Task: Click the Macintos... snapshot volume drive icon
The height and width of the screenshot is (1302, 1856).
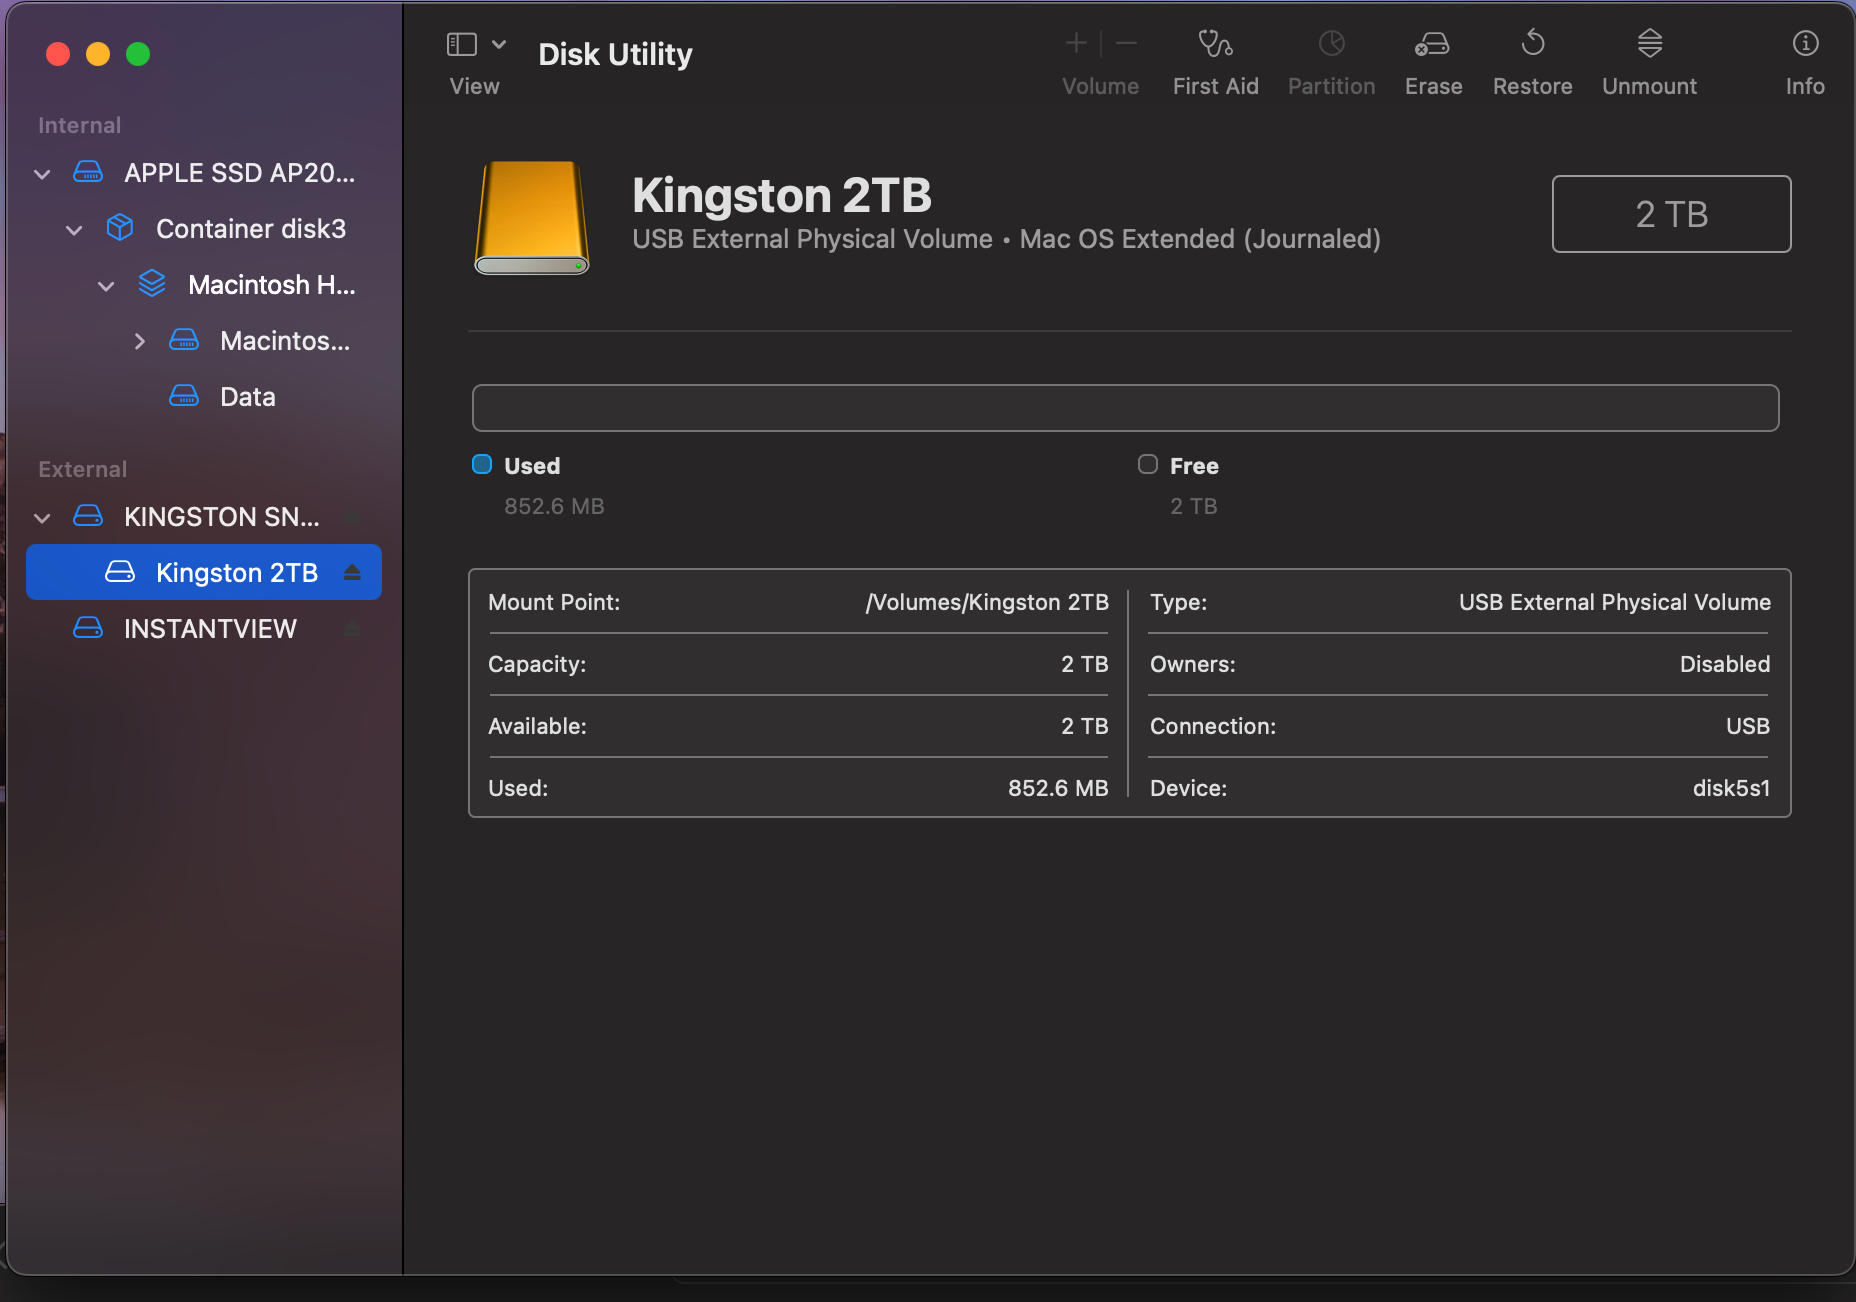Action: (x=184, y=340)
